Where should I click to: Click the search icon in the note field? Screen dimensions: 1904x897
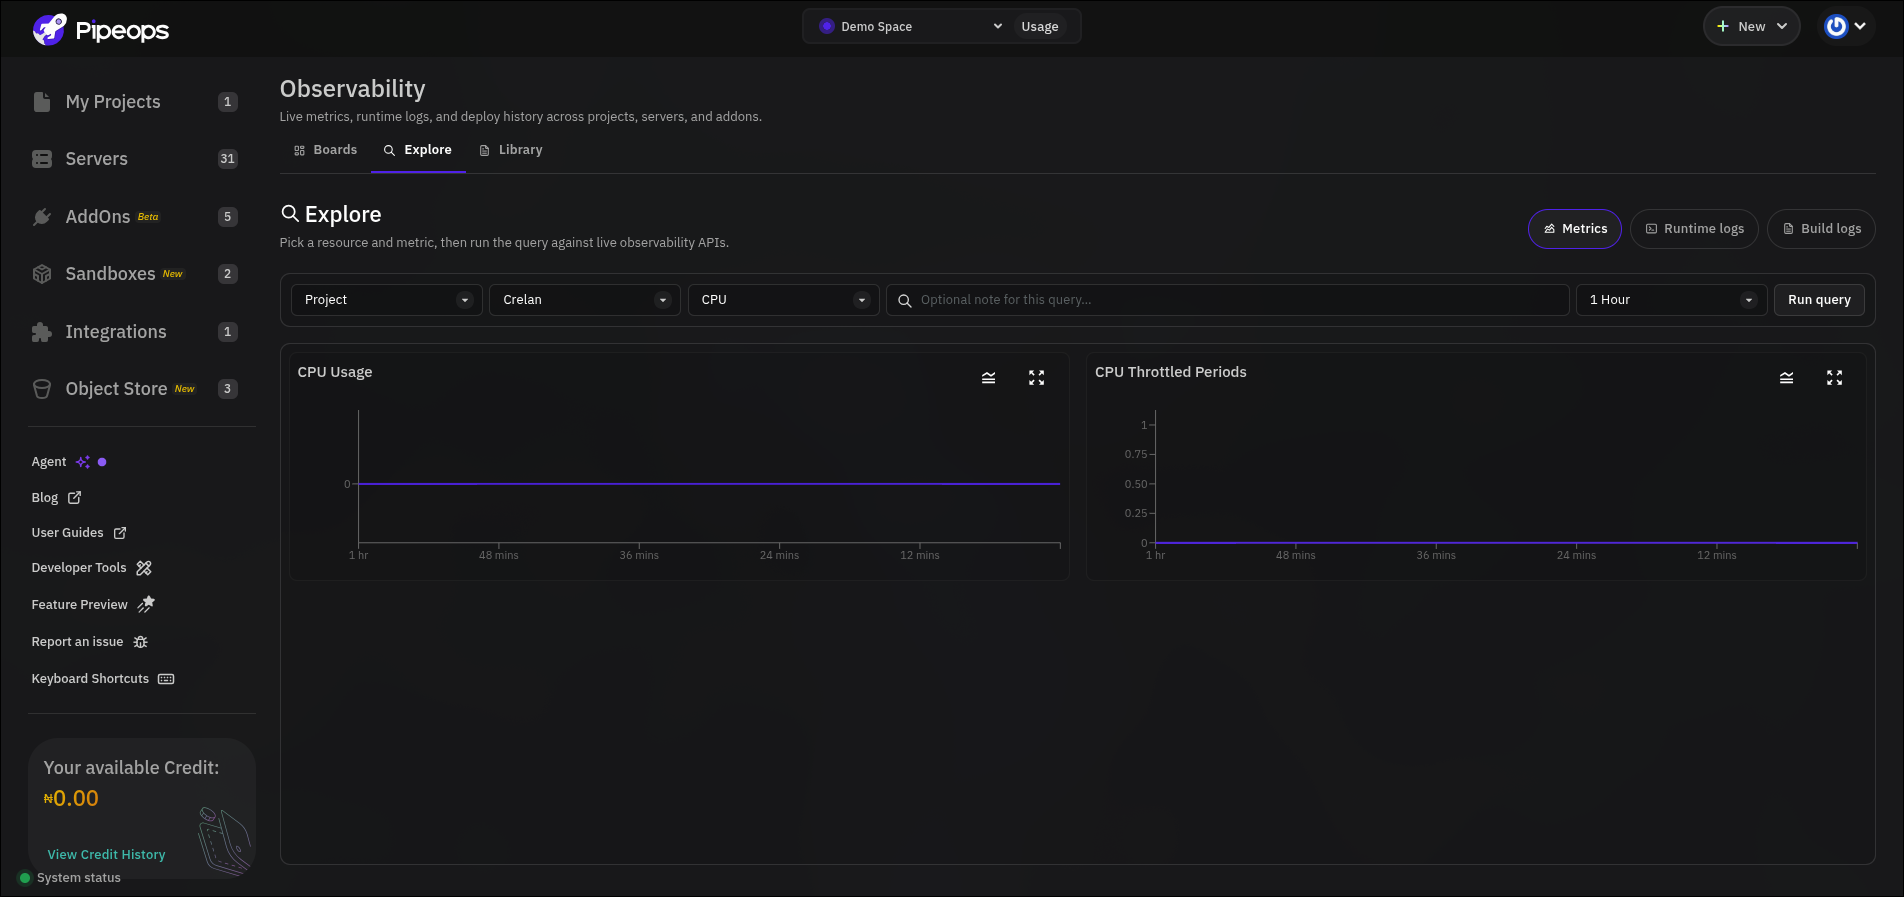click(x=905, y=301)
